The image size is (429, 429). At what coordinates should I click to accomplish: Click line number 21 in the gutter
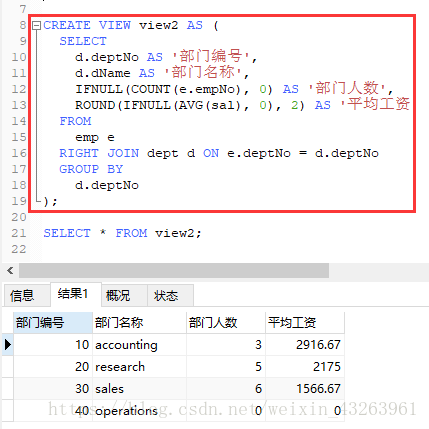pyautogui.click(x=19, y=233)
